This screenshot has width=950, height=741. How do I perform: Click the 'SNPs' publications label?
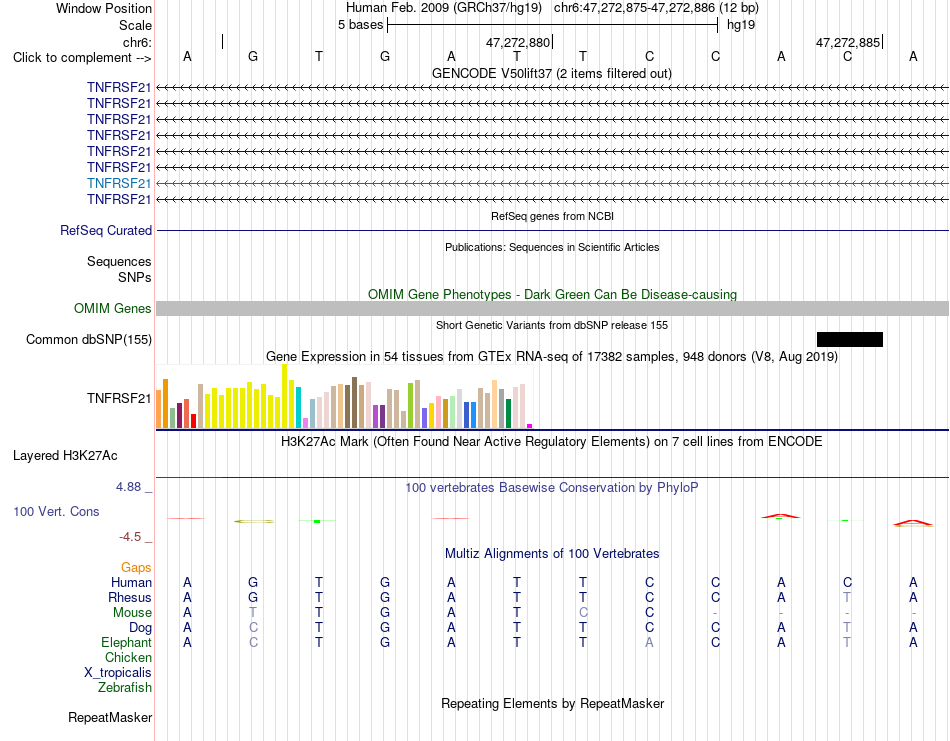pyautogui.click(x=135, y=277)
